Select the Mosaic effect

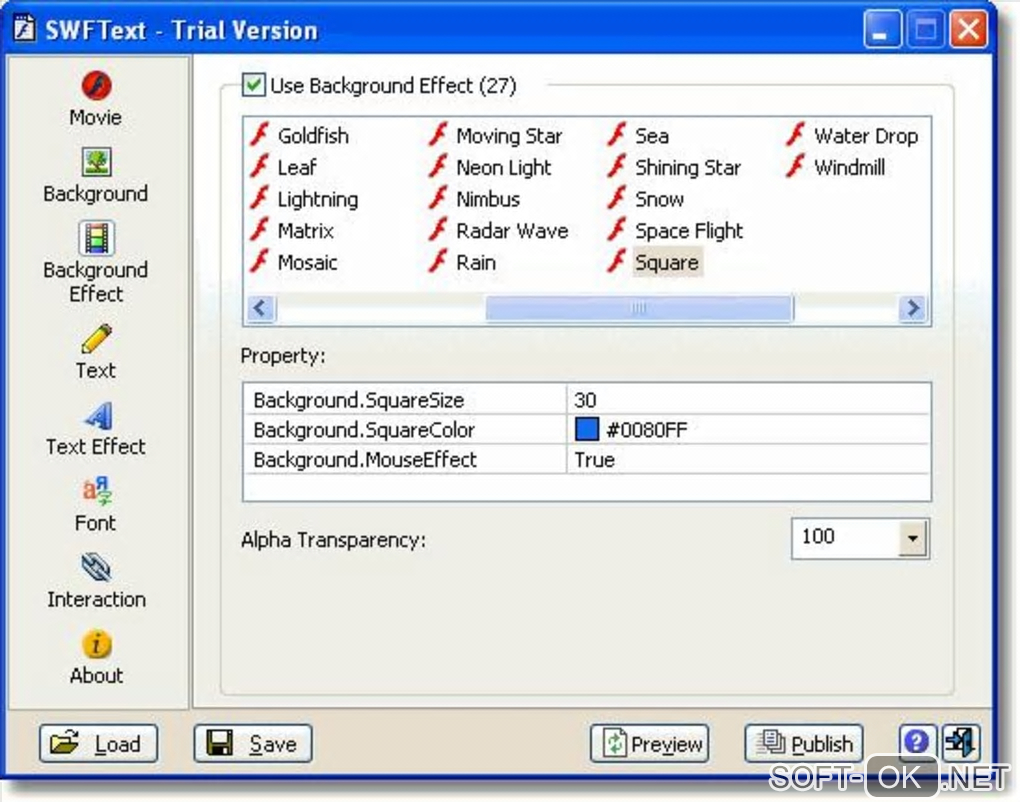click(308, 263)
